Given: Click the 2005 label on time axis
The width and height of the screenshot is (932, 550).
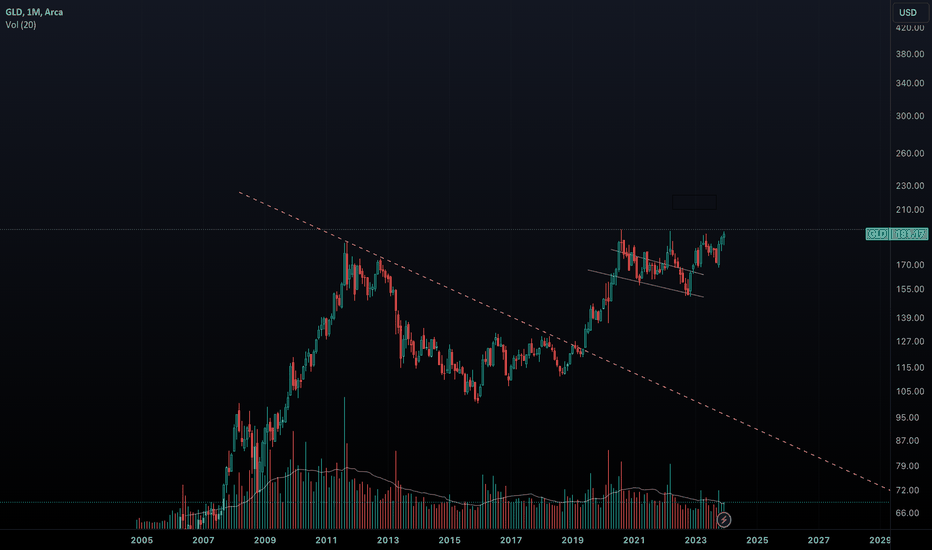Looking at the screenshot, I should pos(141,540).
